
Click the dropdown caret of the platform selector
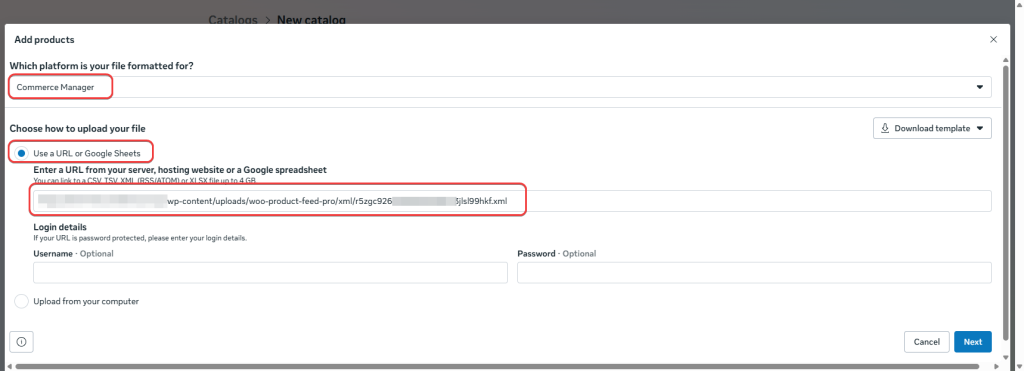[x=980, y=87]
